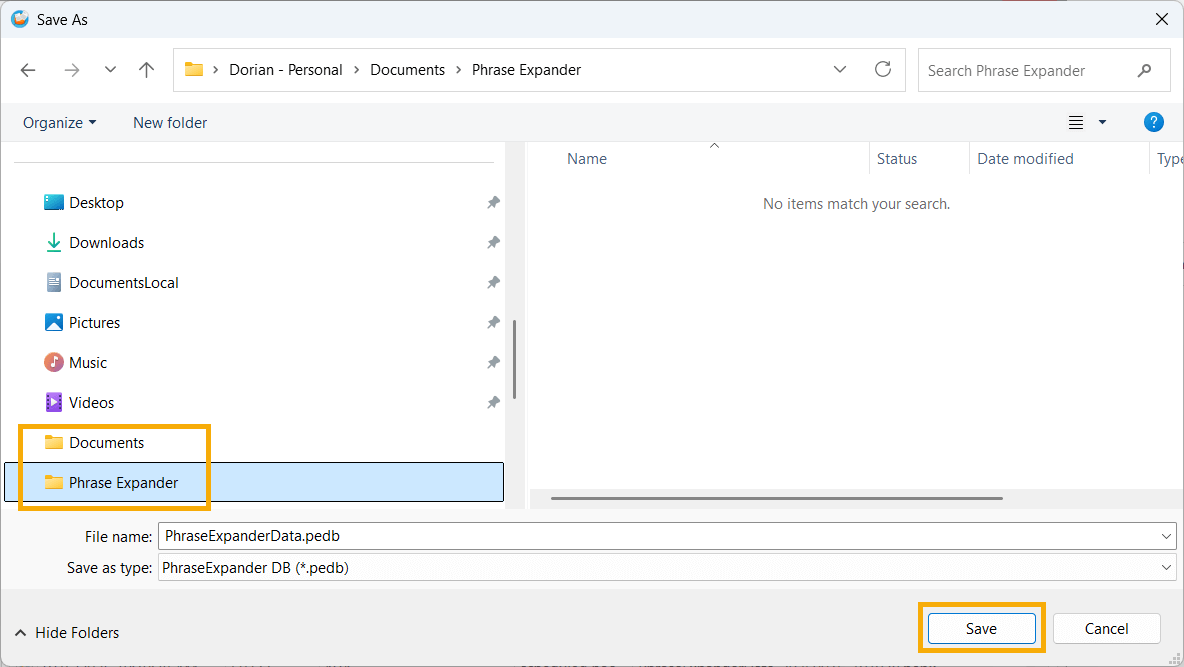Select Dorian - Personal in breadcrumb path
1184x667 pixels.
(285, 69)
